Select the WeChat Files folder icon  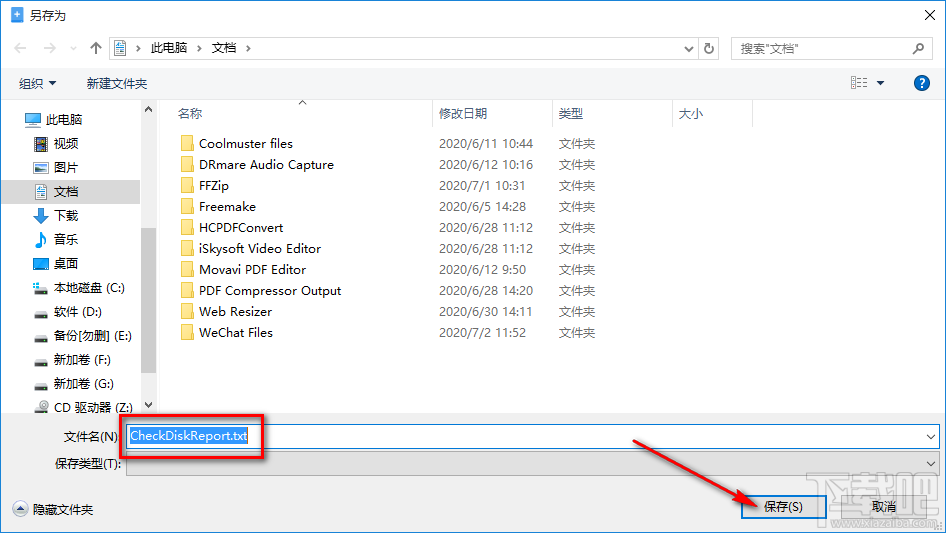tap(187, 333)
